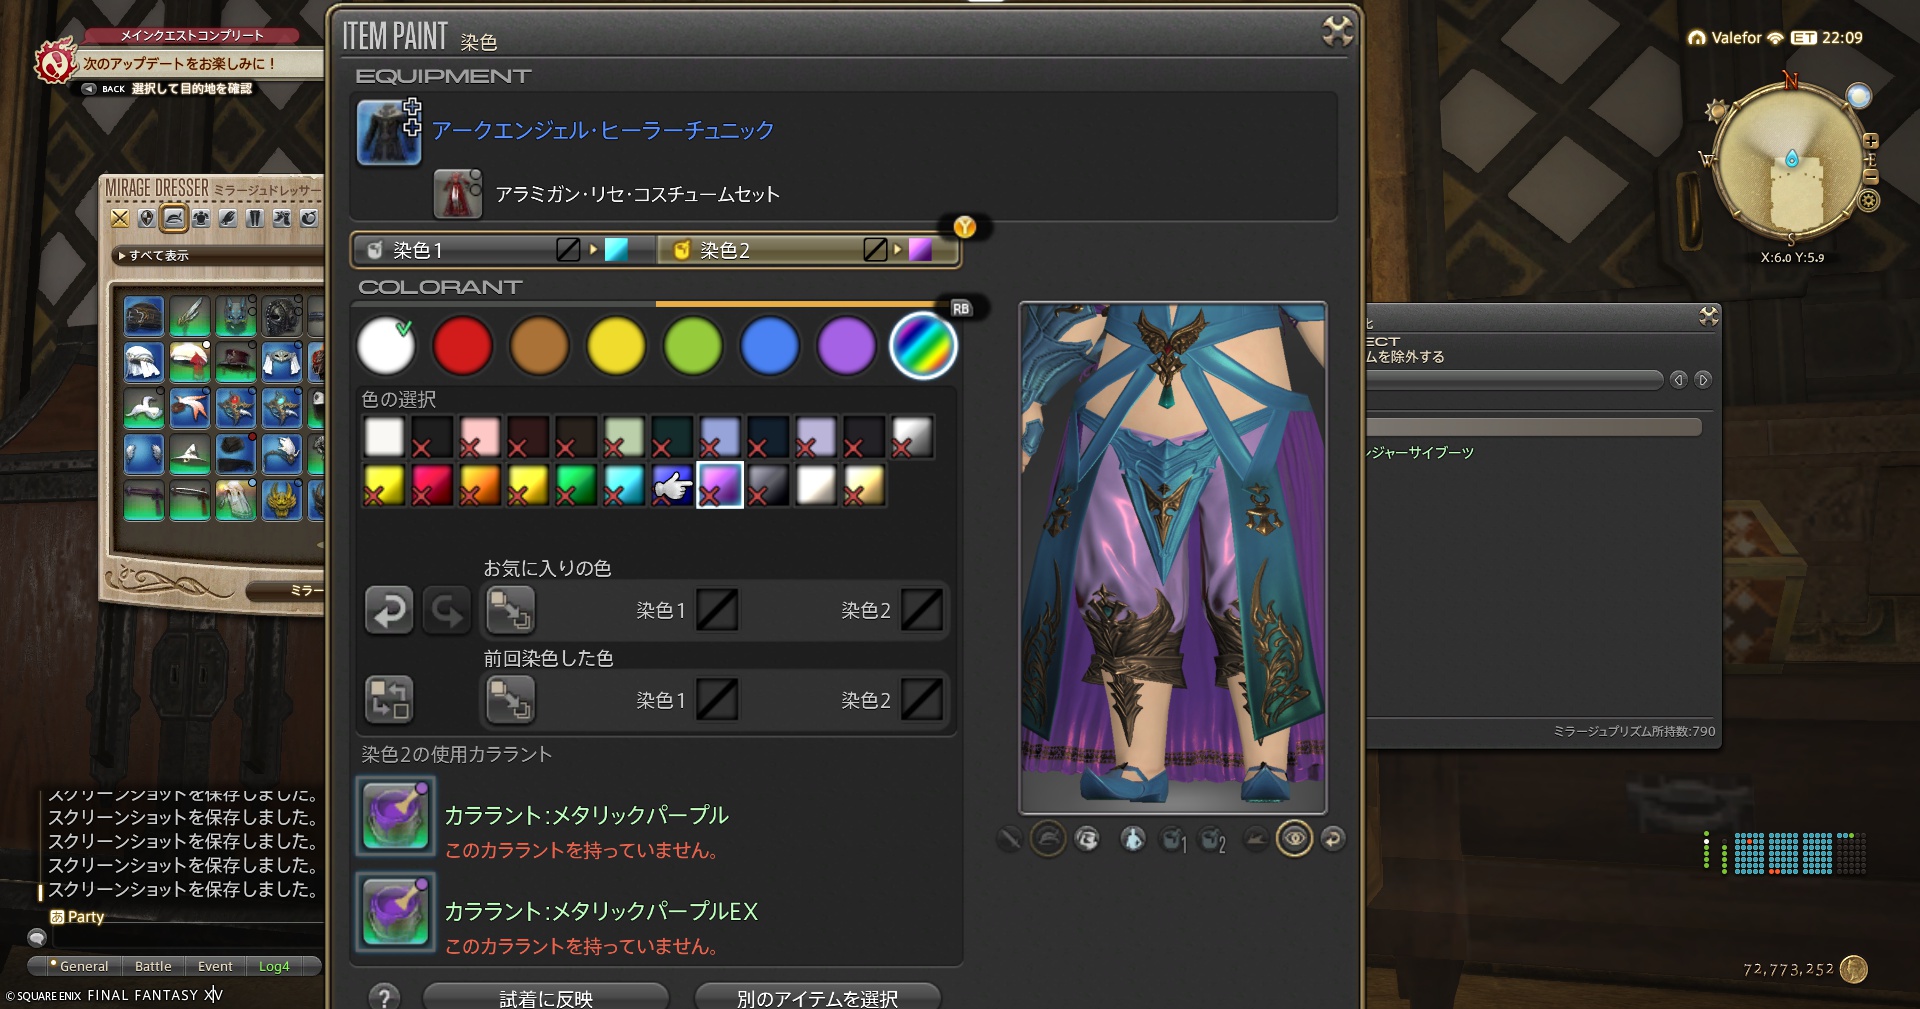This screenshot has width=1920, height=1009.
Task: Select legs category in Mirage Dresser
Action: point(255,218)
